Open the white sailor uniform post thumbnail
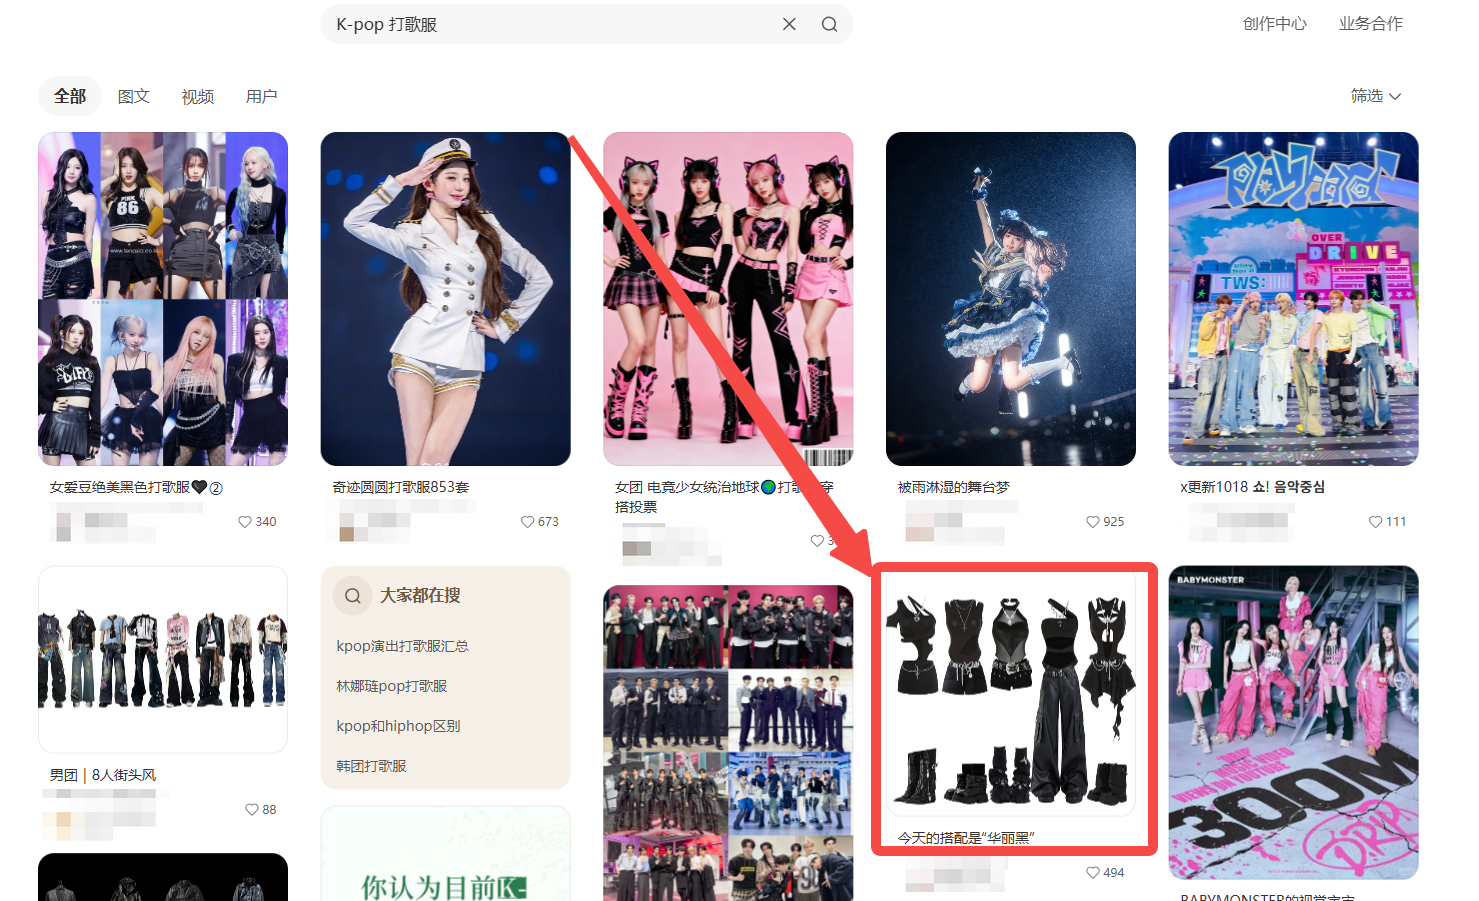Screen dimensions: 1479x901 (445, 298)
